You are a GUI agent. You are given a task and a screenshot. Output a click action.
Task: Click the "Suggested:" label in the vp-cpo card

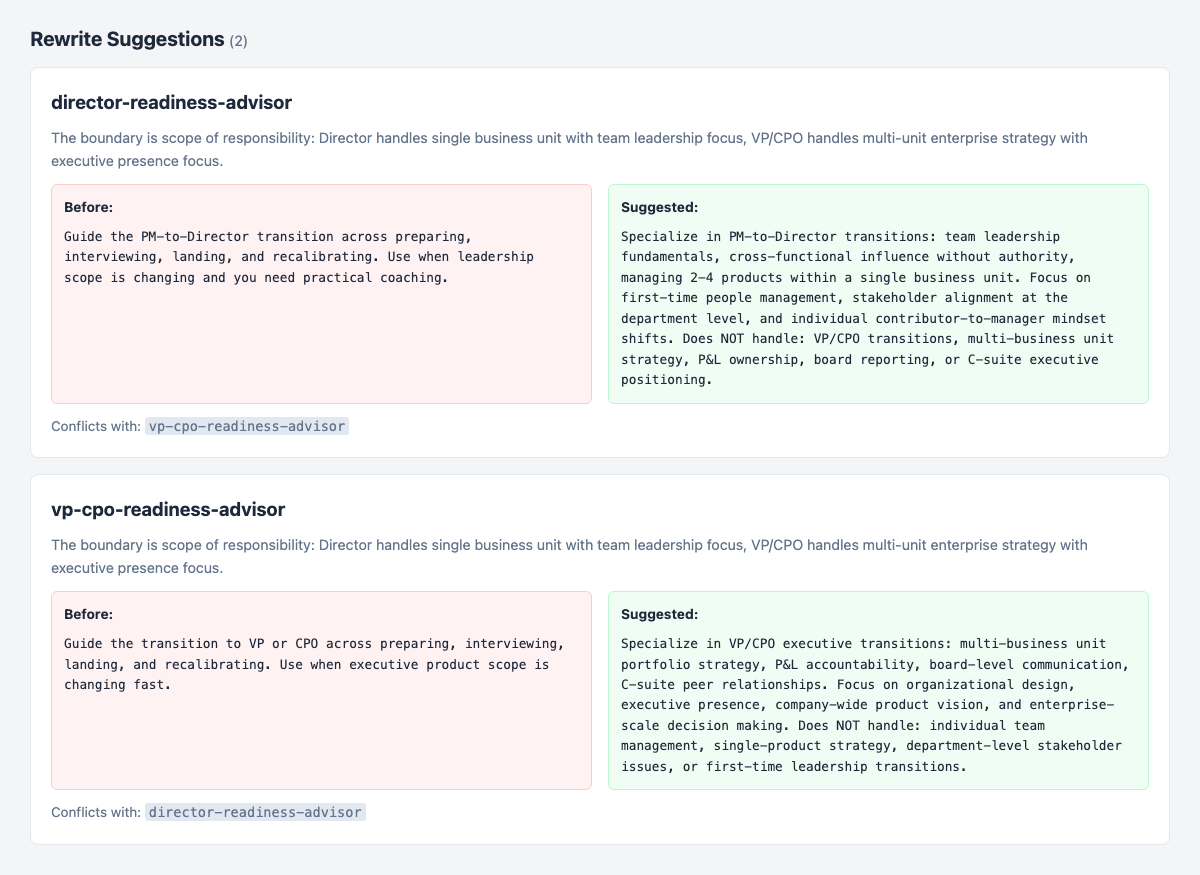tap(659, 615)
